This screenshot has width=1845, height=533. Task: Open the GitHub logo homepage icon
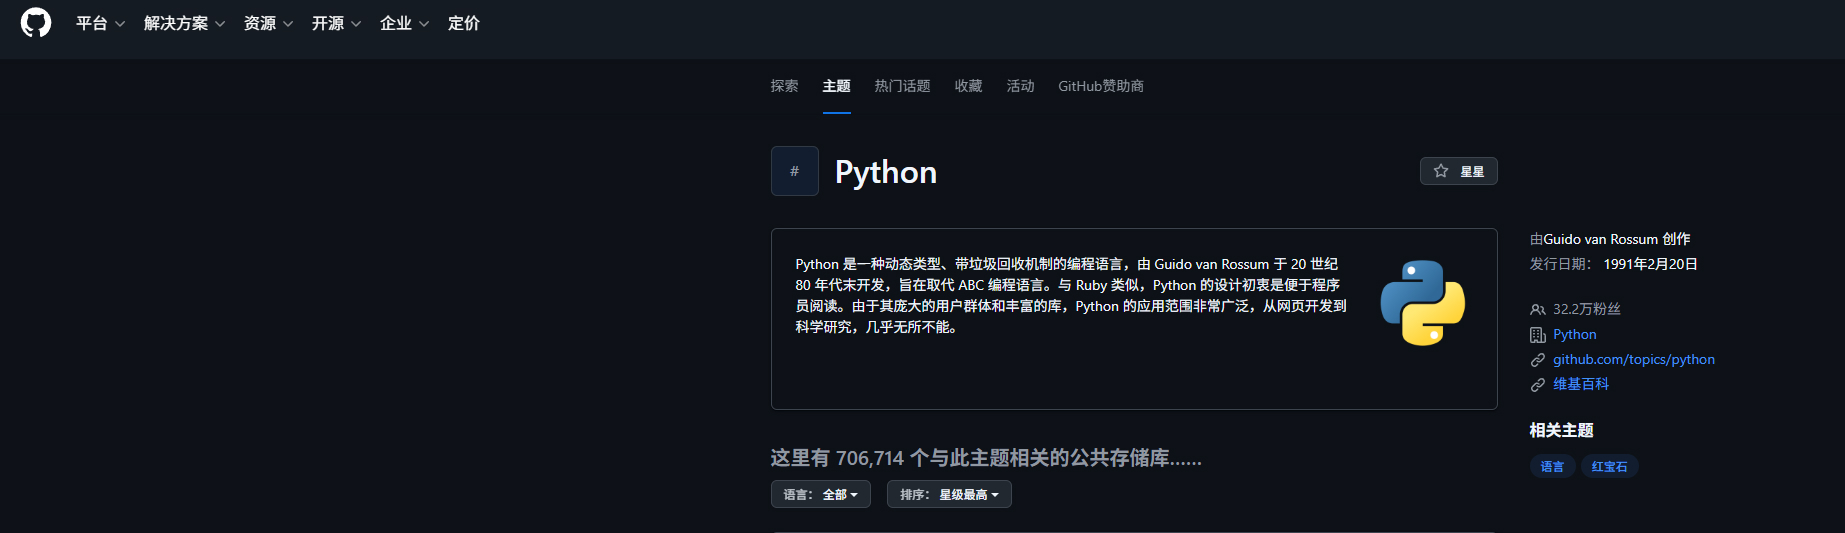36,23
